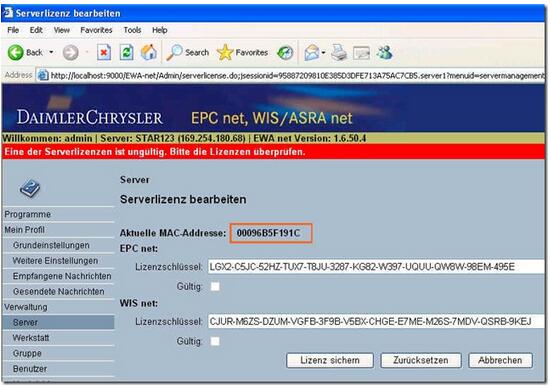Click the Lizenz sichern button
Image resolution: width=550 pixels, height=386 pixels.
(330, 360)
